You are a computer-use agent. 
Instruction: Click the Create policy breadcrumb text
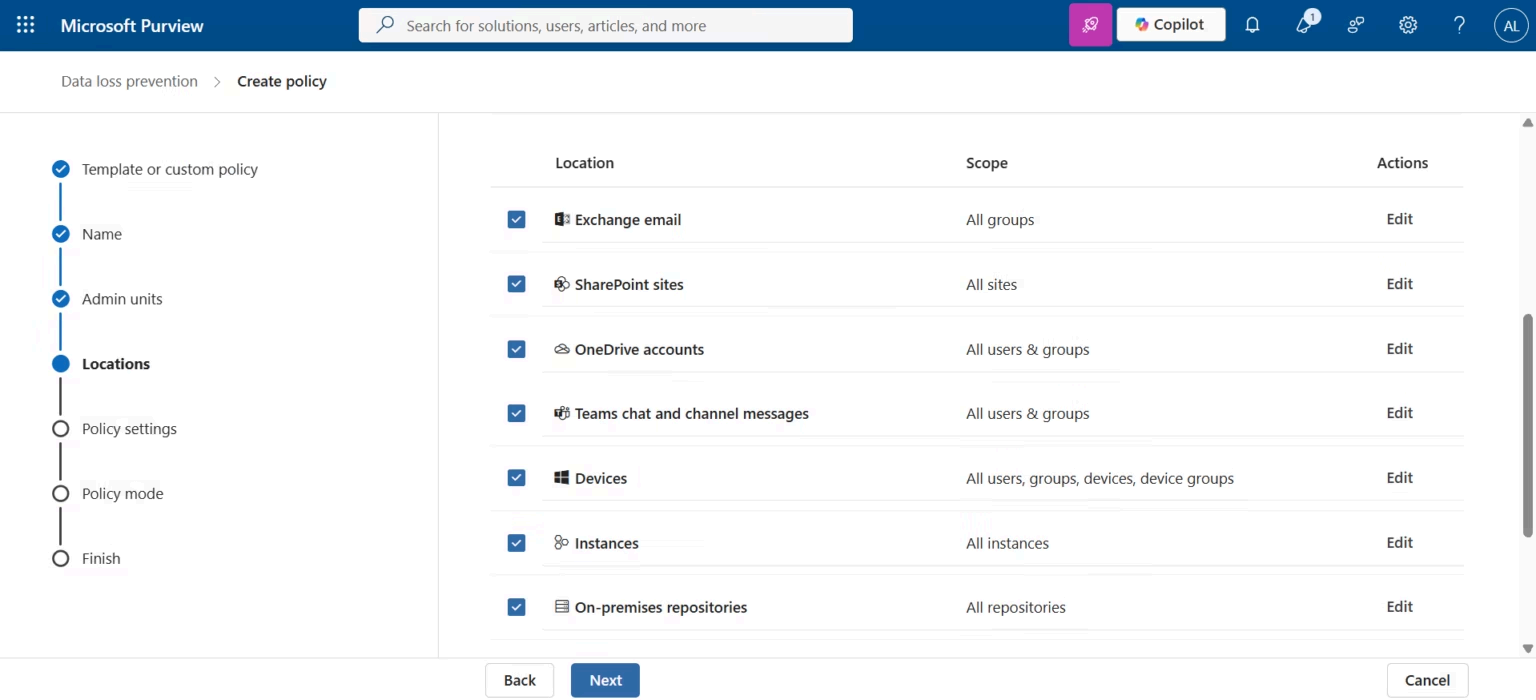pos(282,81)
